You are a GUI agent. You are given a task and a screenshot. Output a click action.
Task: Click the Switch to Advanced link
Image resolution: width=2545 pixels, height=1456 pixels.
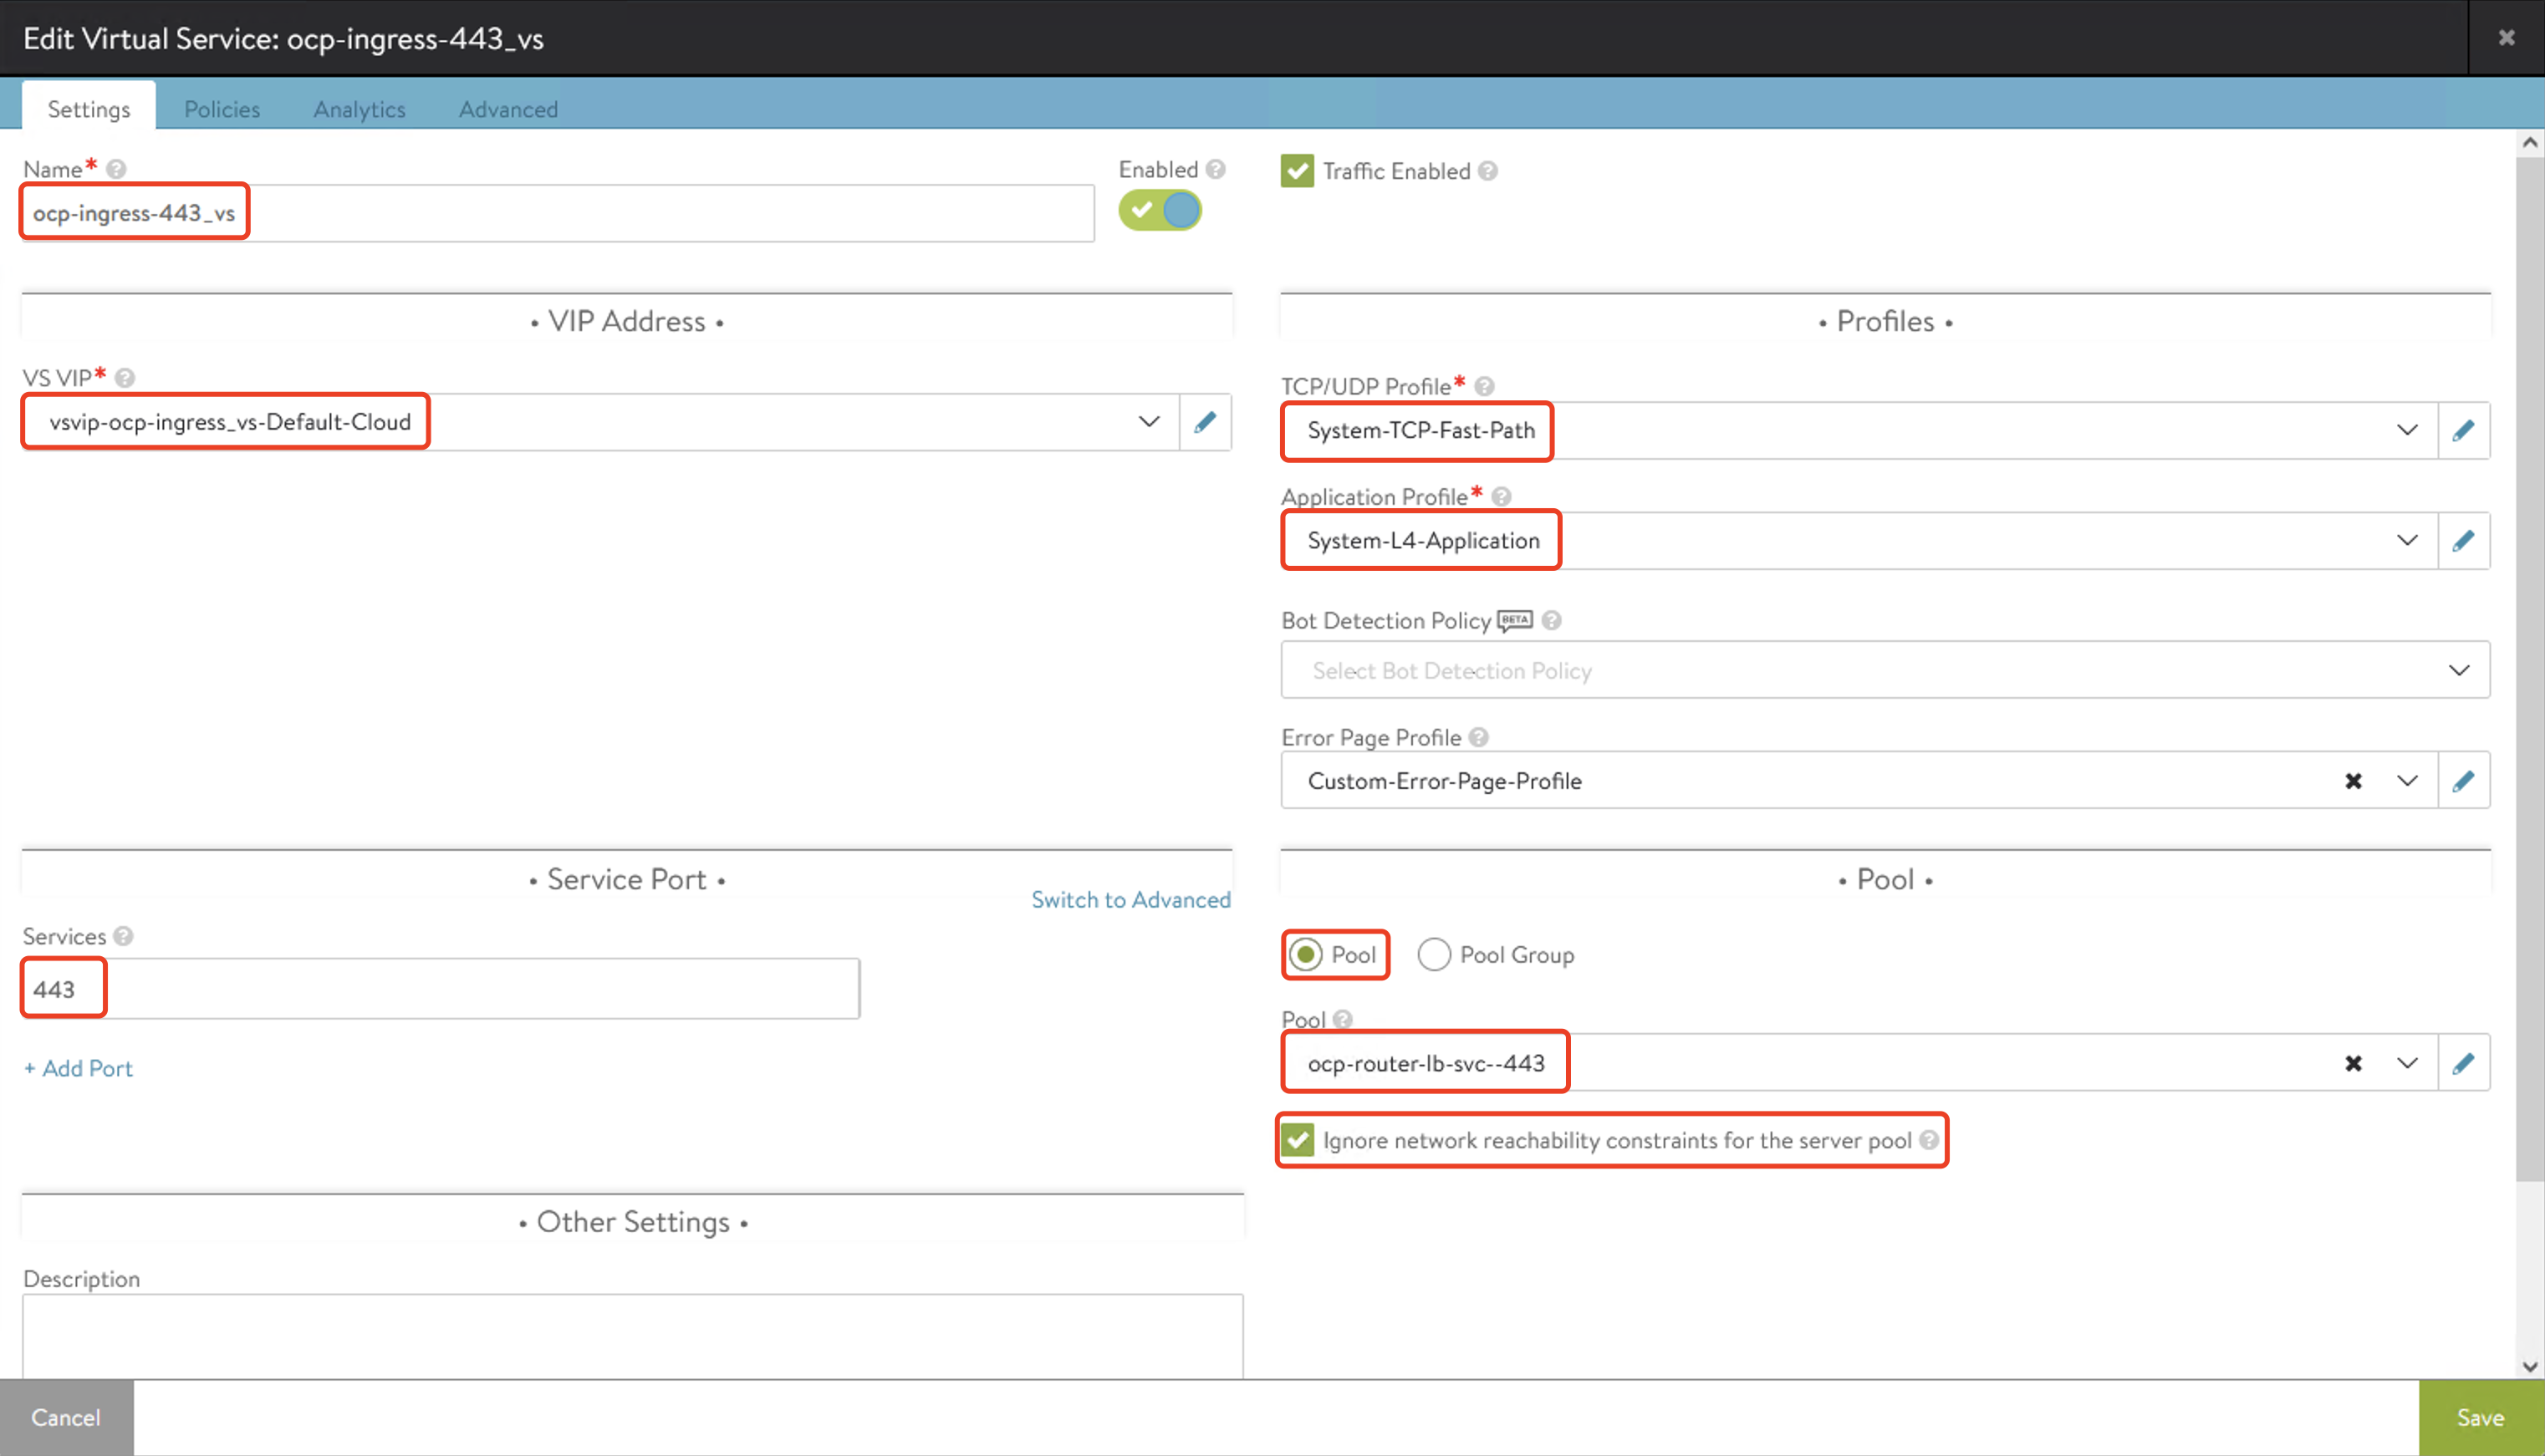[1130, 900]
